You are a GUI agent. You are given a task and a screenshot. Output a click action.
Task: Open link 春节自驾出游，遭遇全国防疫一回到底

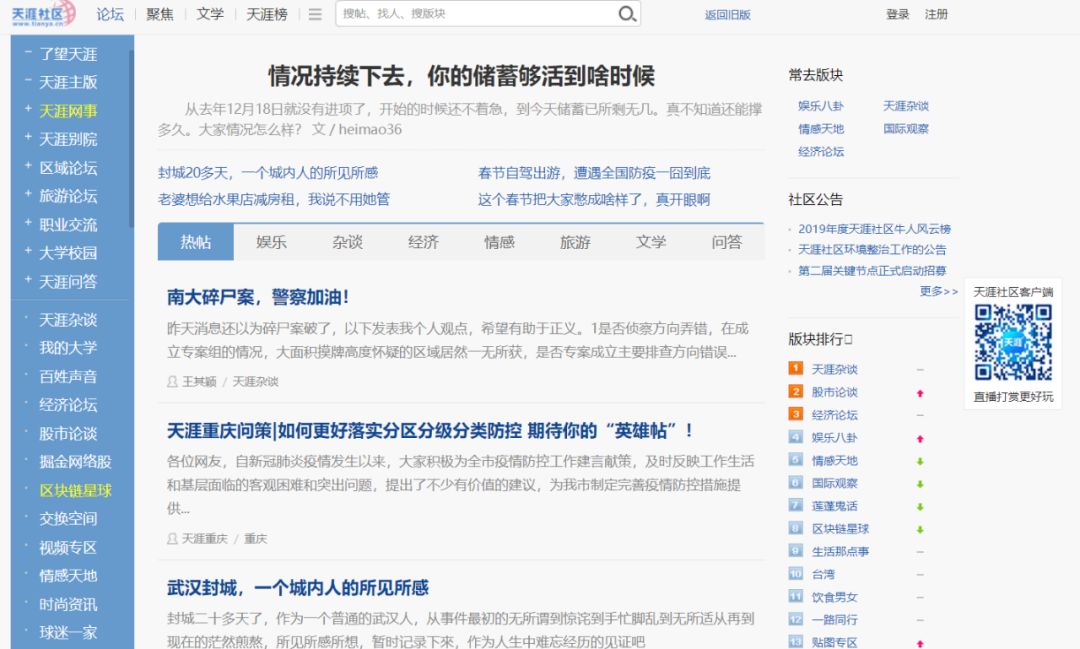pos(594,173)
